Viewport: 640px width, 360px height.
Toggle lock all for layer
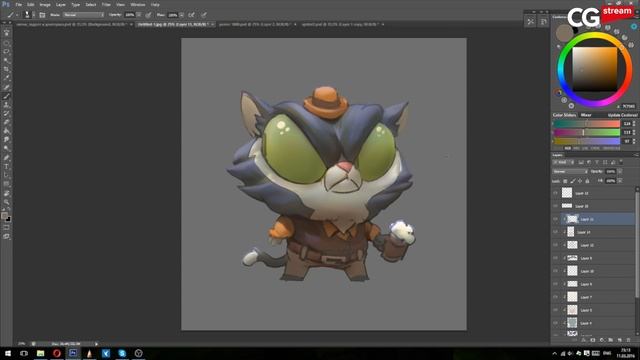587,181
